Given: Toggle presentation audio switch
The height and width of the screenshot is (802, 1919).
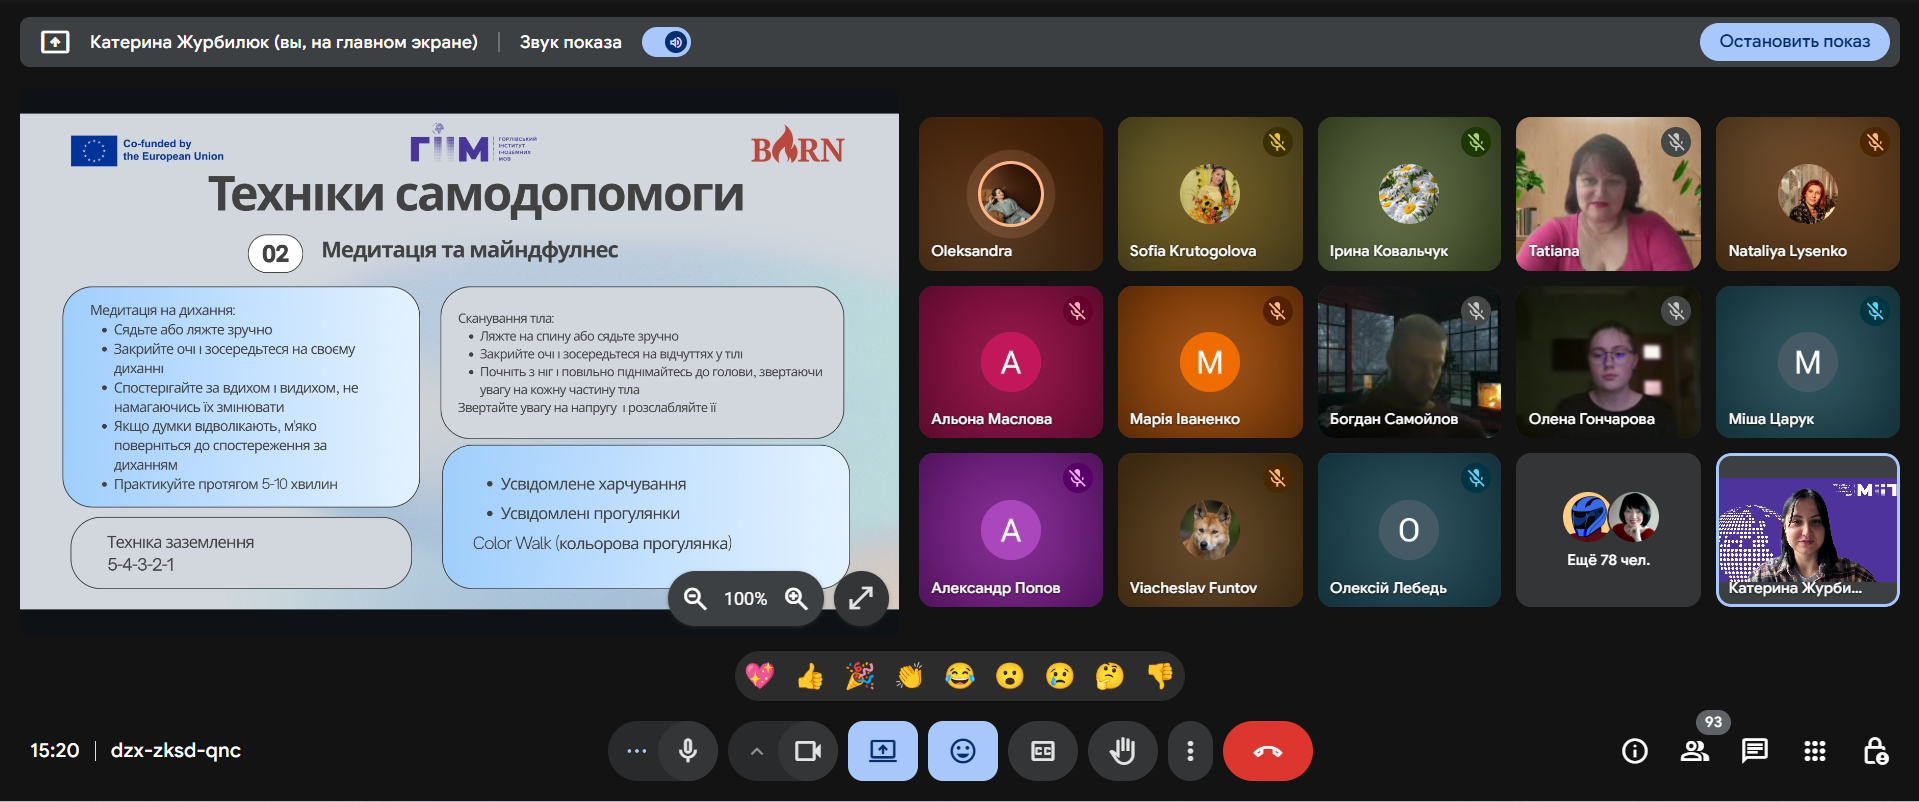Looking at the screenshot, I should 667,42.
